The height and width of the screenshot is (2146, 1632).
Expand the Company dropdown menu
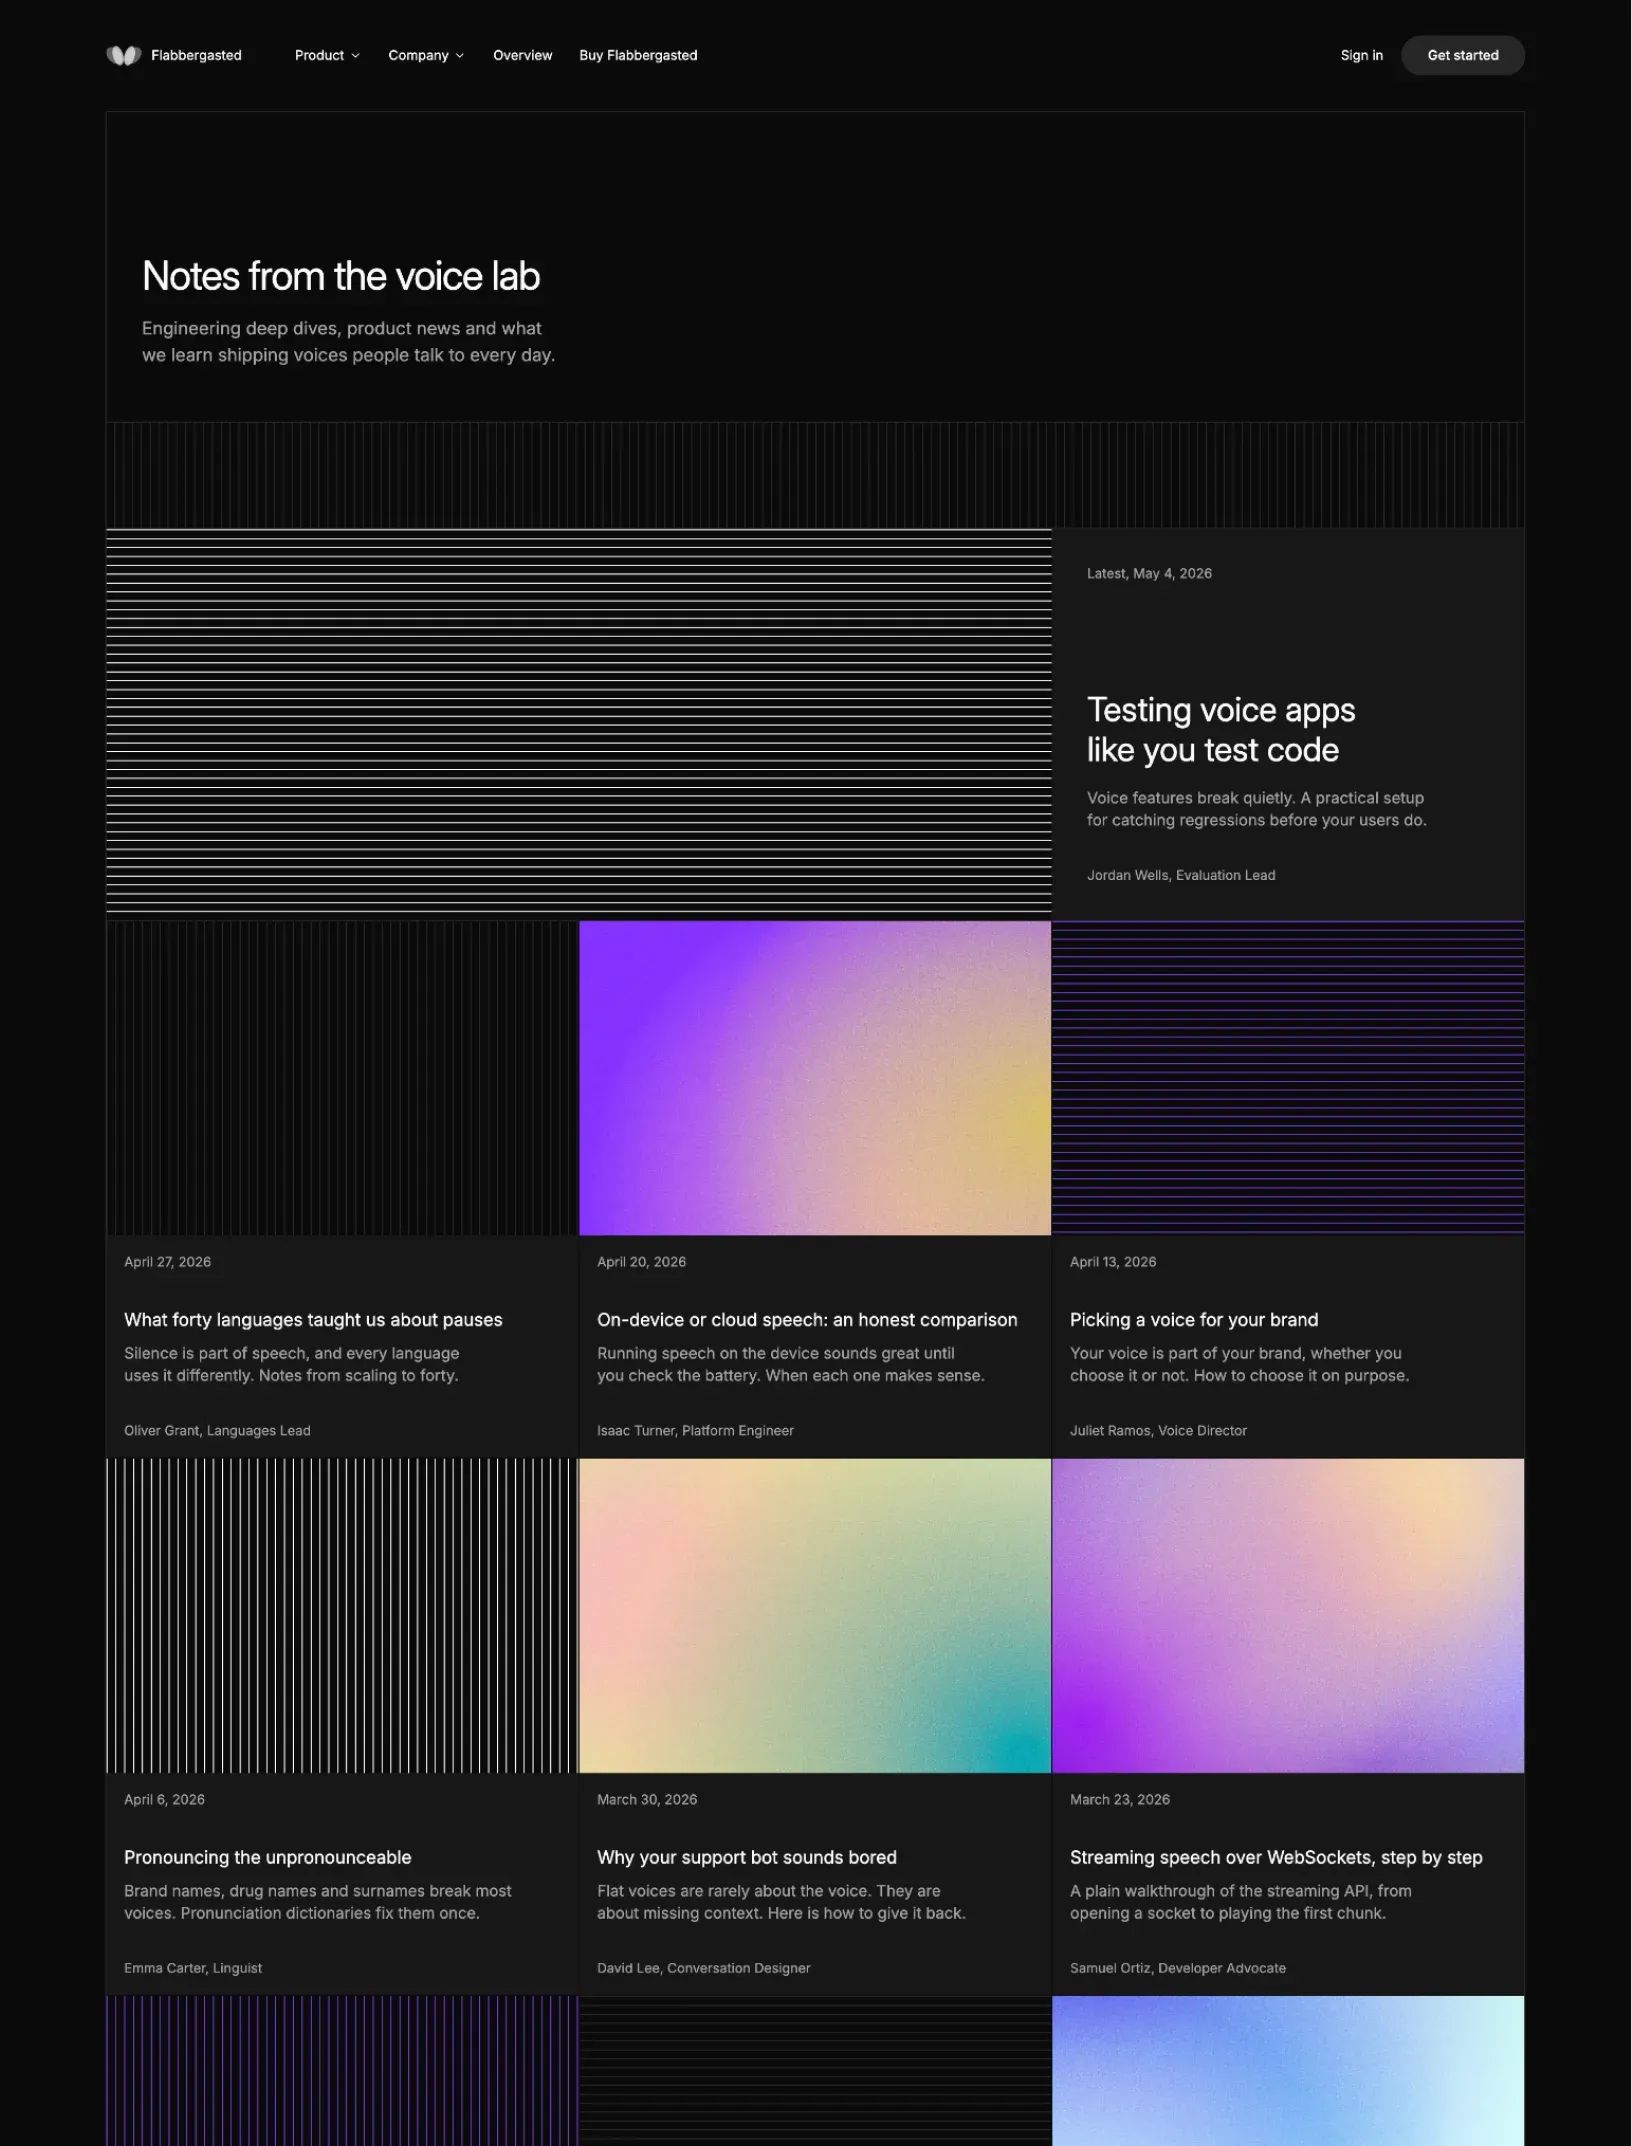click(426, 56)
